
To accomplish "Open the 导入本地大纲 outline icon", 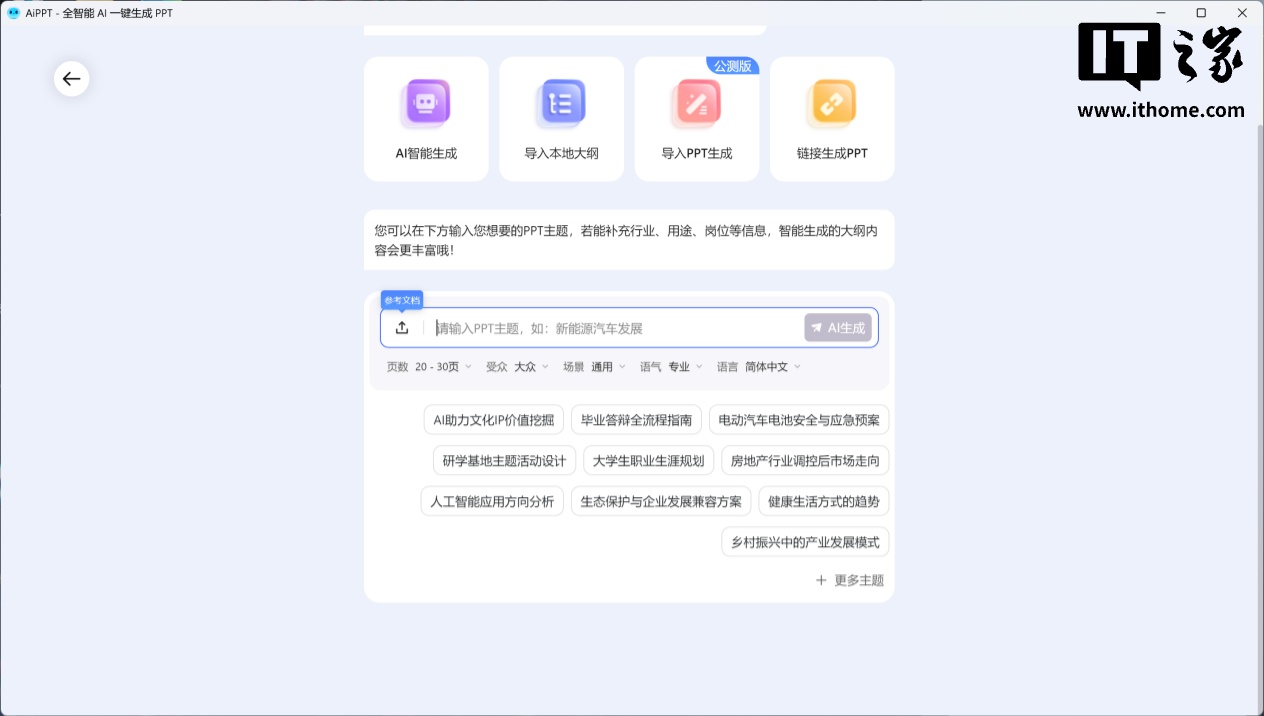I will (x=561, y=103).
